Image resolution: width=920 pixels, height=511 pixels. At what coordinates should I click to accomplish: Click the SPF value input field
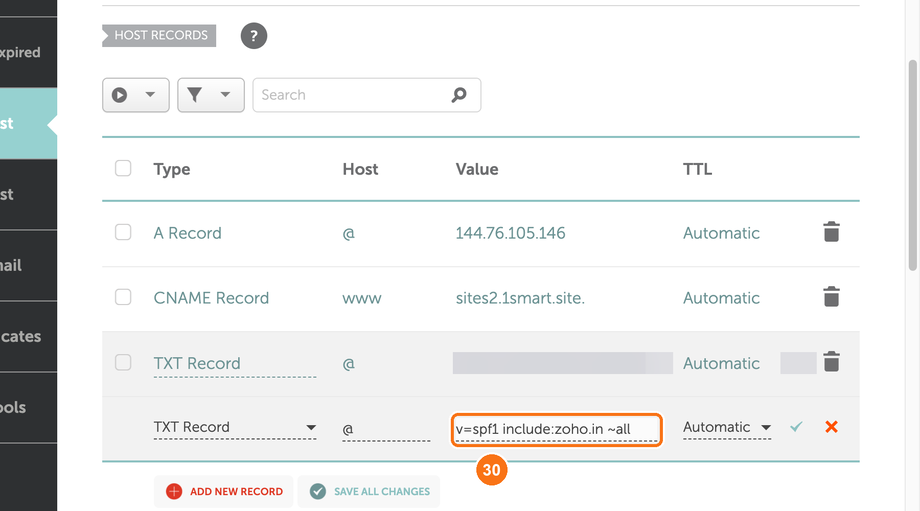(556, 429)
